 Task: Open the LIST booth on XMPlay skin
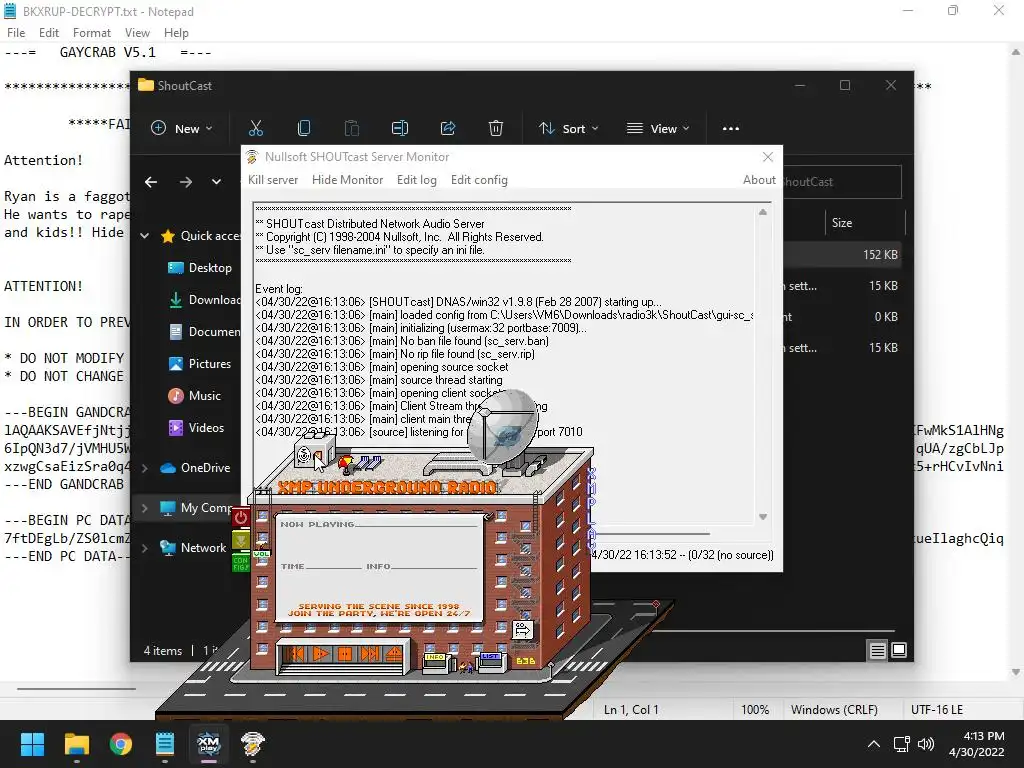490,662
